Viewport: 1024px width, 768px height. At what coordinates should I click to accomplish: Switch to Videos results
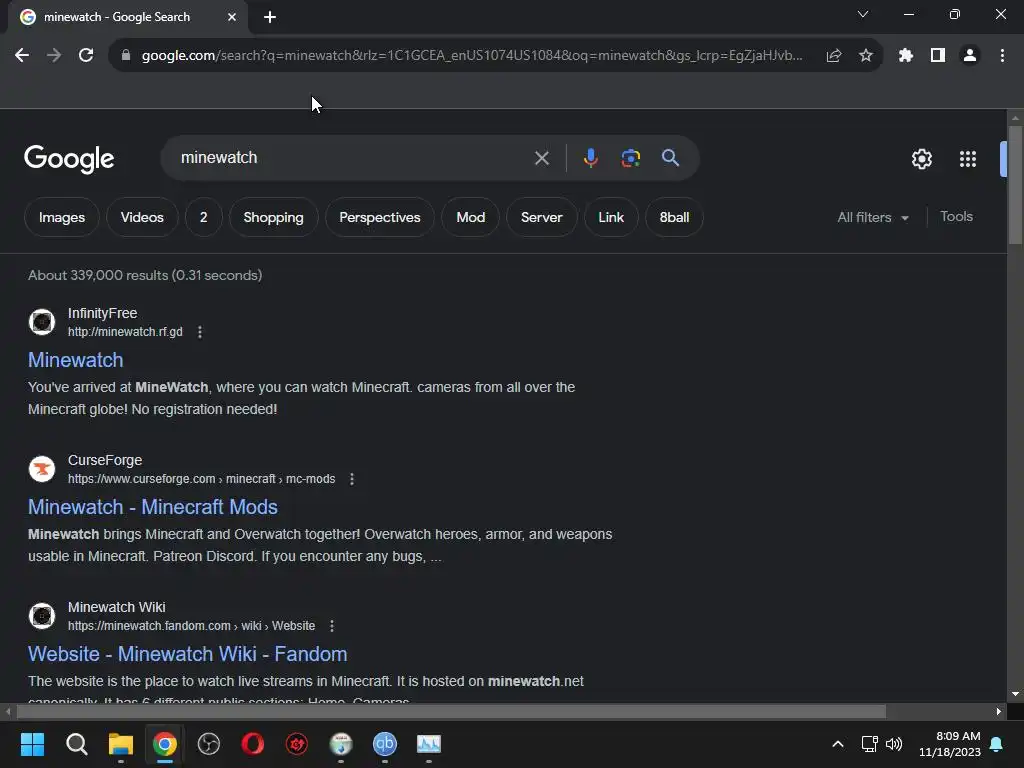142,217
